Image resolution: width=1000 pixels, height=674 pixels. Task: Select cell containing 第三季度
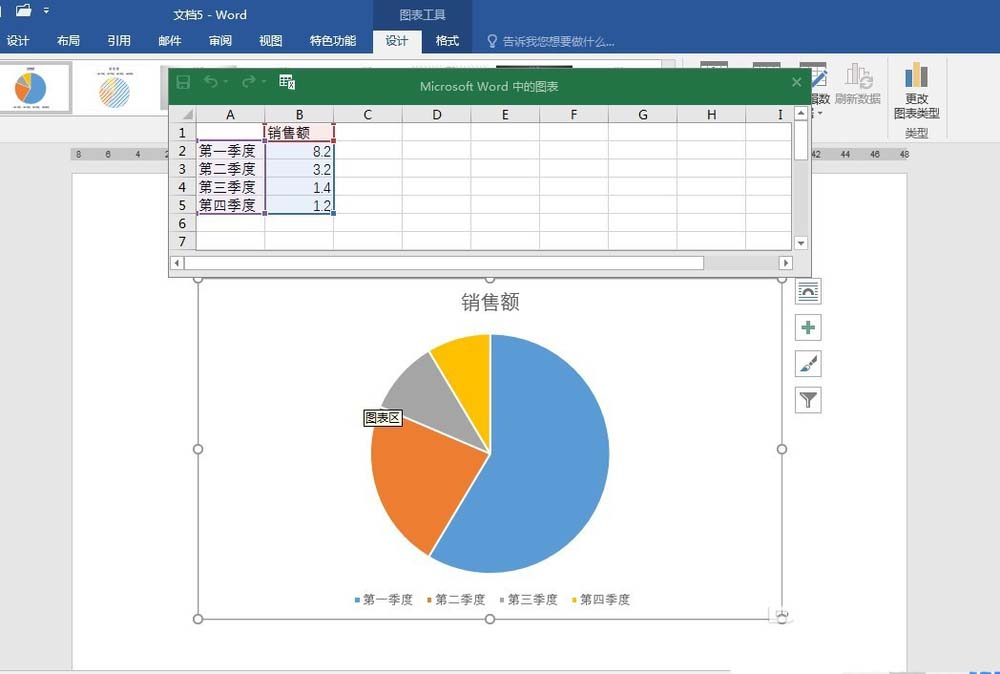(x=230, y=187)
